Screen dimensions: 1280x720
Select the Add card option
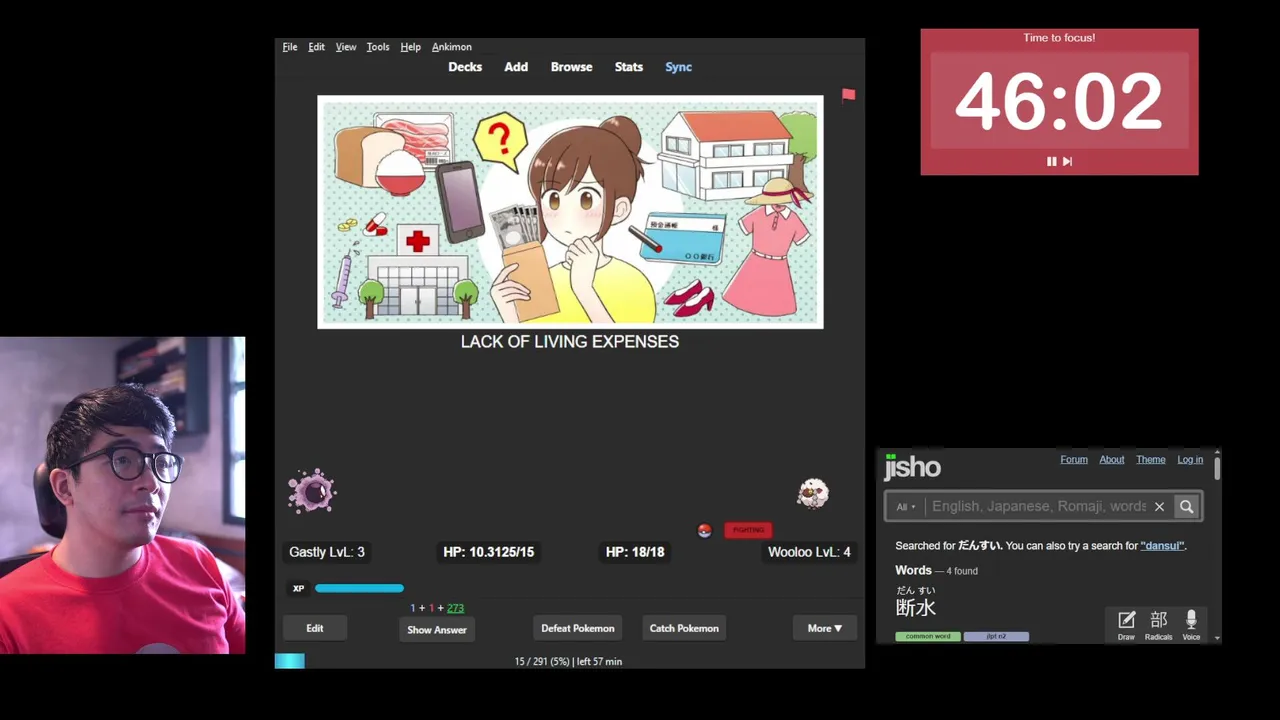[x=516, y=67]
